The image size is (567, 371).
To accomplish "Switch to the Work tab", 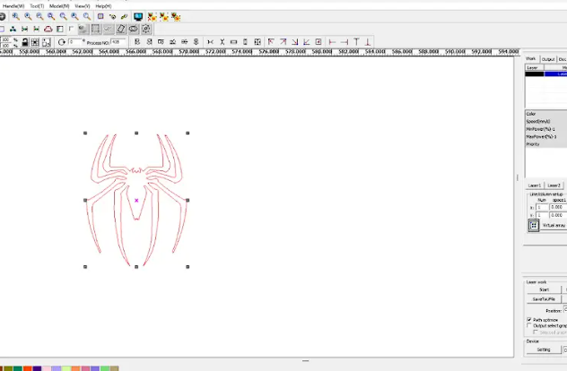I will pos(531,59).
